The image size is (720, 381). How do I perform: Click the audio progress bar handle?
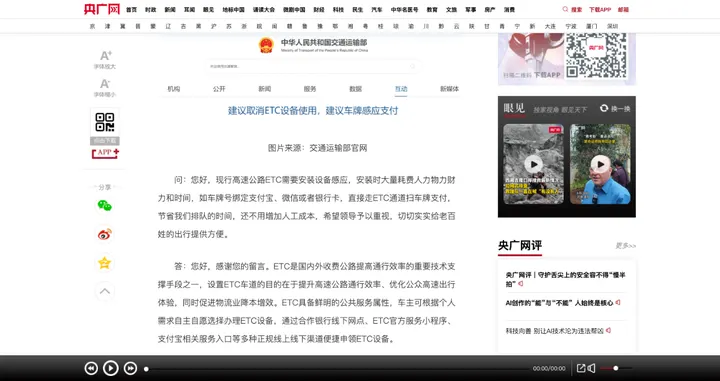146,369
